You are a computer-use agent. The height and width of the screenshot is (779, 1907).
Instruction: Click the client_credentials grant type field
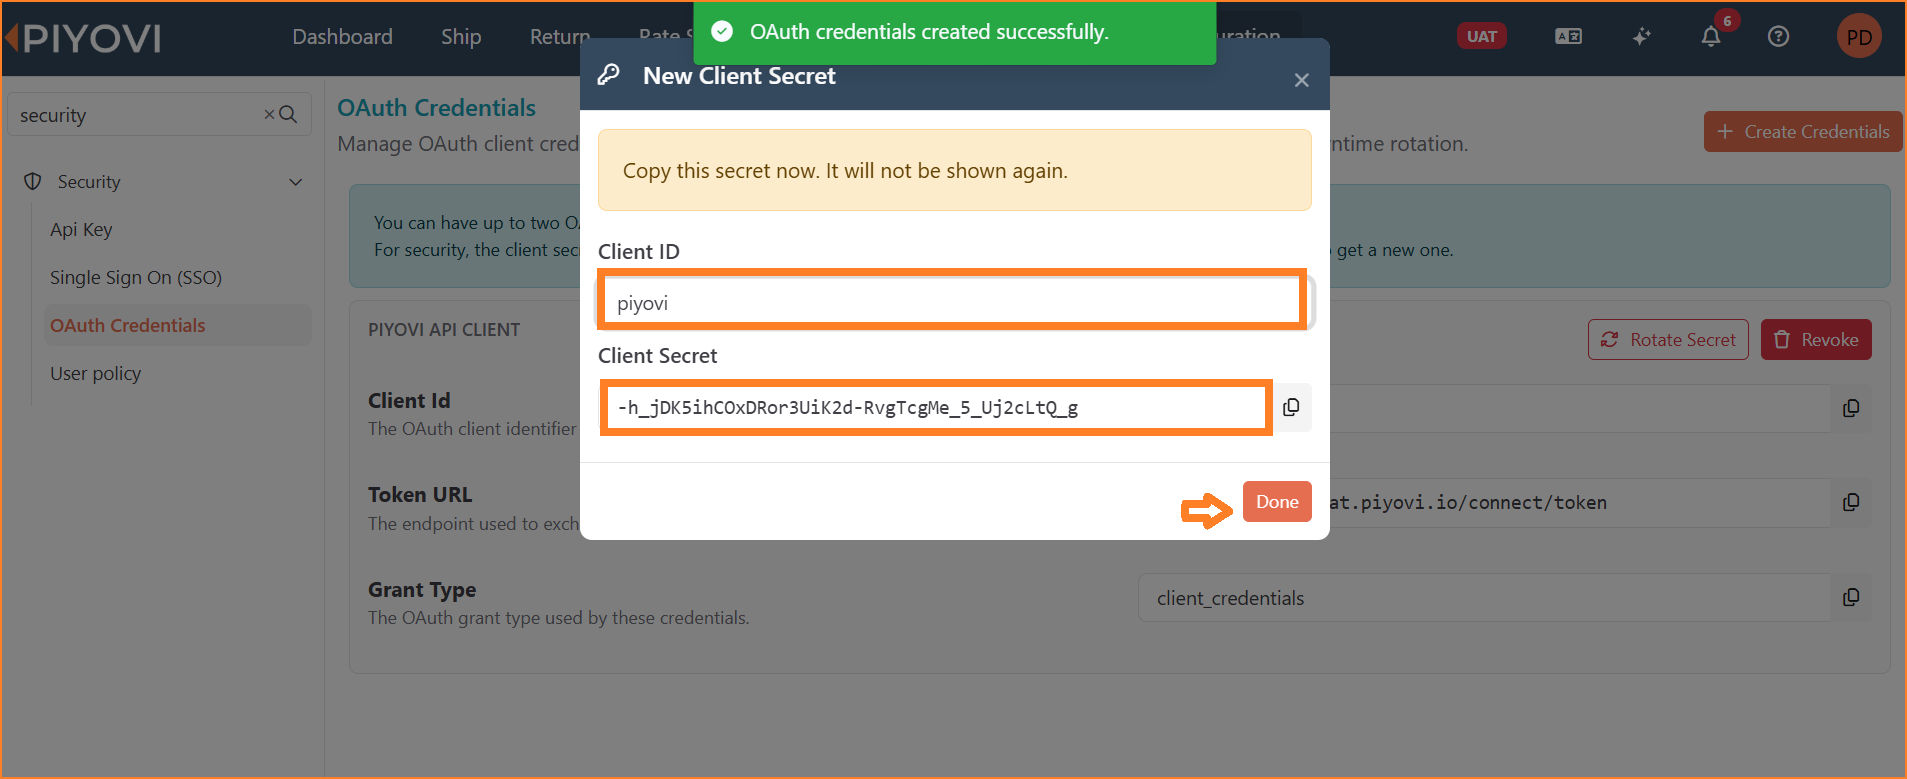1485,598
